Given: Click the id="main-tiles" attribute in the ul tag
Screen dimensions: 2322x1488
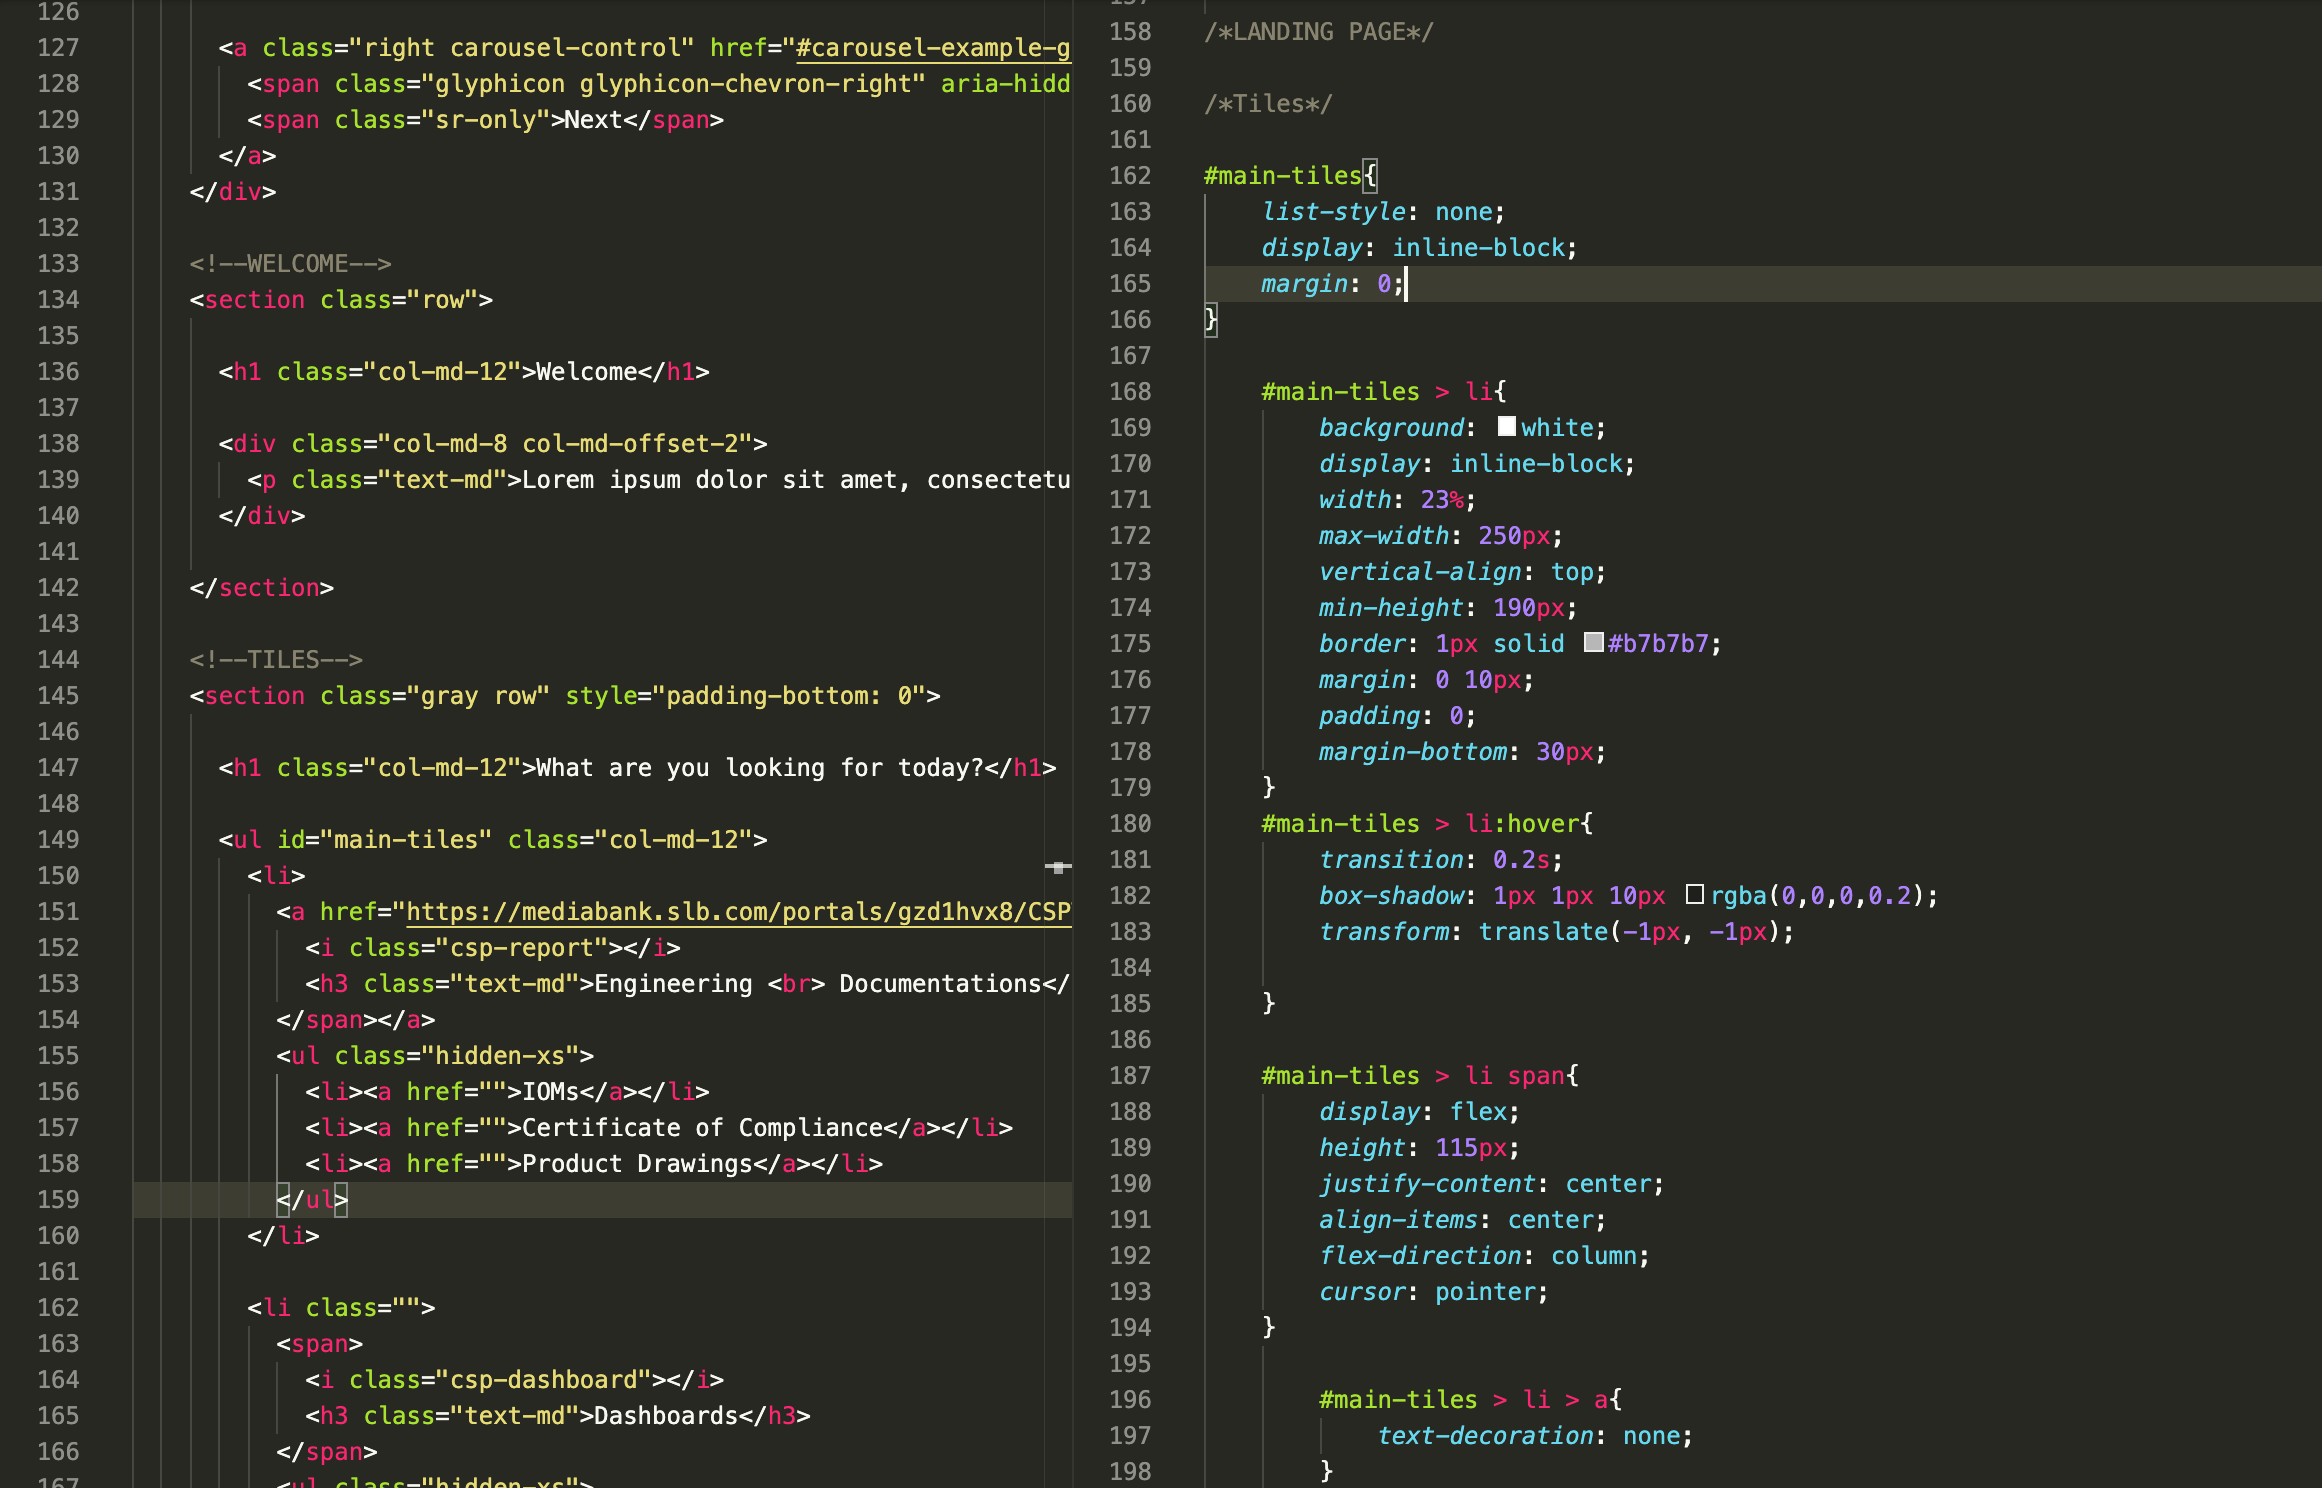Looking at the screenshot, I should (x=384, y=840).
